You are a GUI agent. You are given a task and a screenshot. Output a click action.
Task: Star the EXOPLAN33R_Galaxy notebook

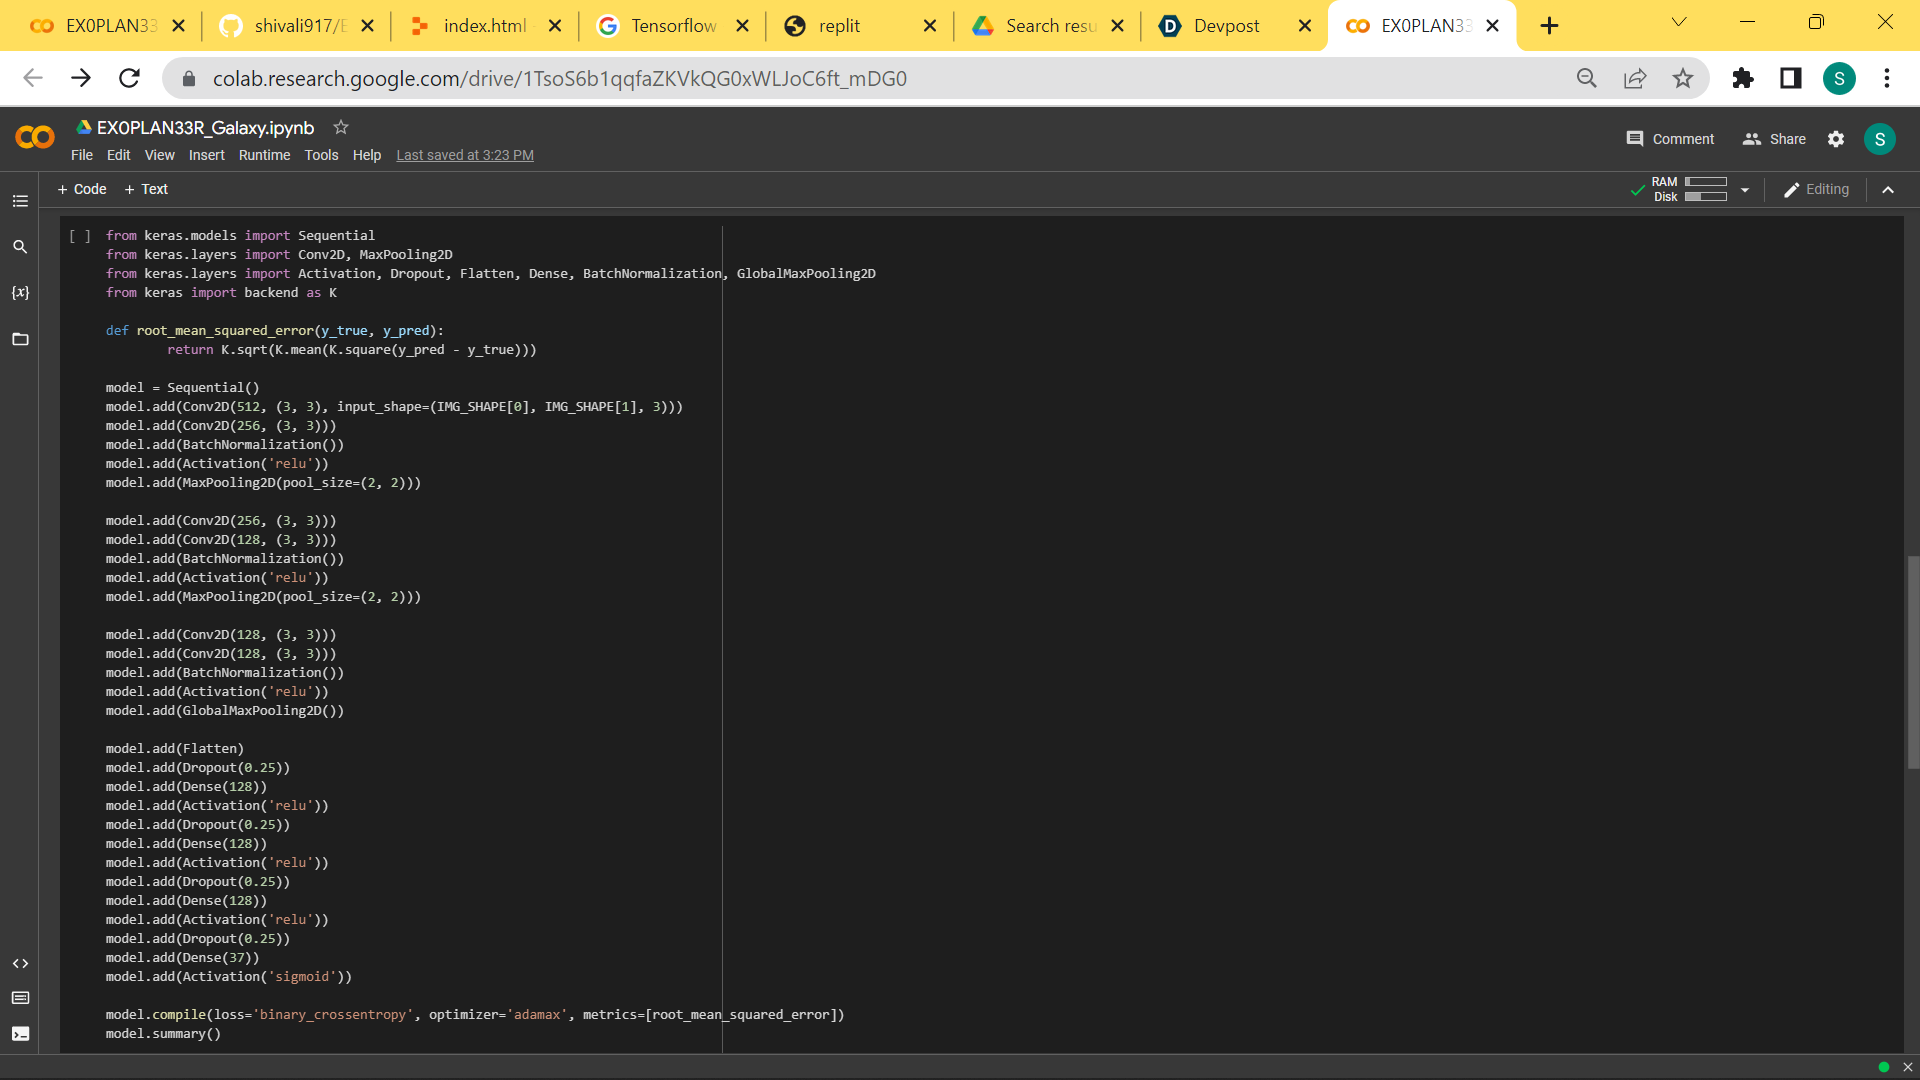click(341, 127)
